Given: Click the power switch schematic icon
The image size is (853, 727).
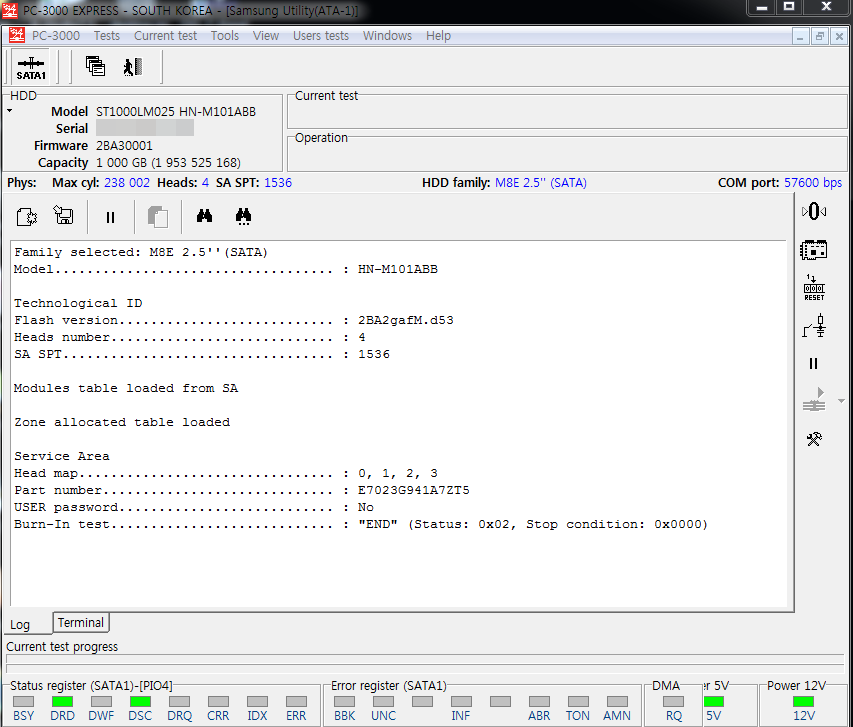Looking at the screenshot, I should [x=814, y=326].
